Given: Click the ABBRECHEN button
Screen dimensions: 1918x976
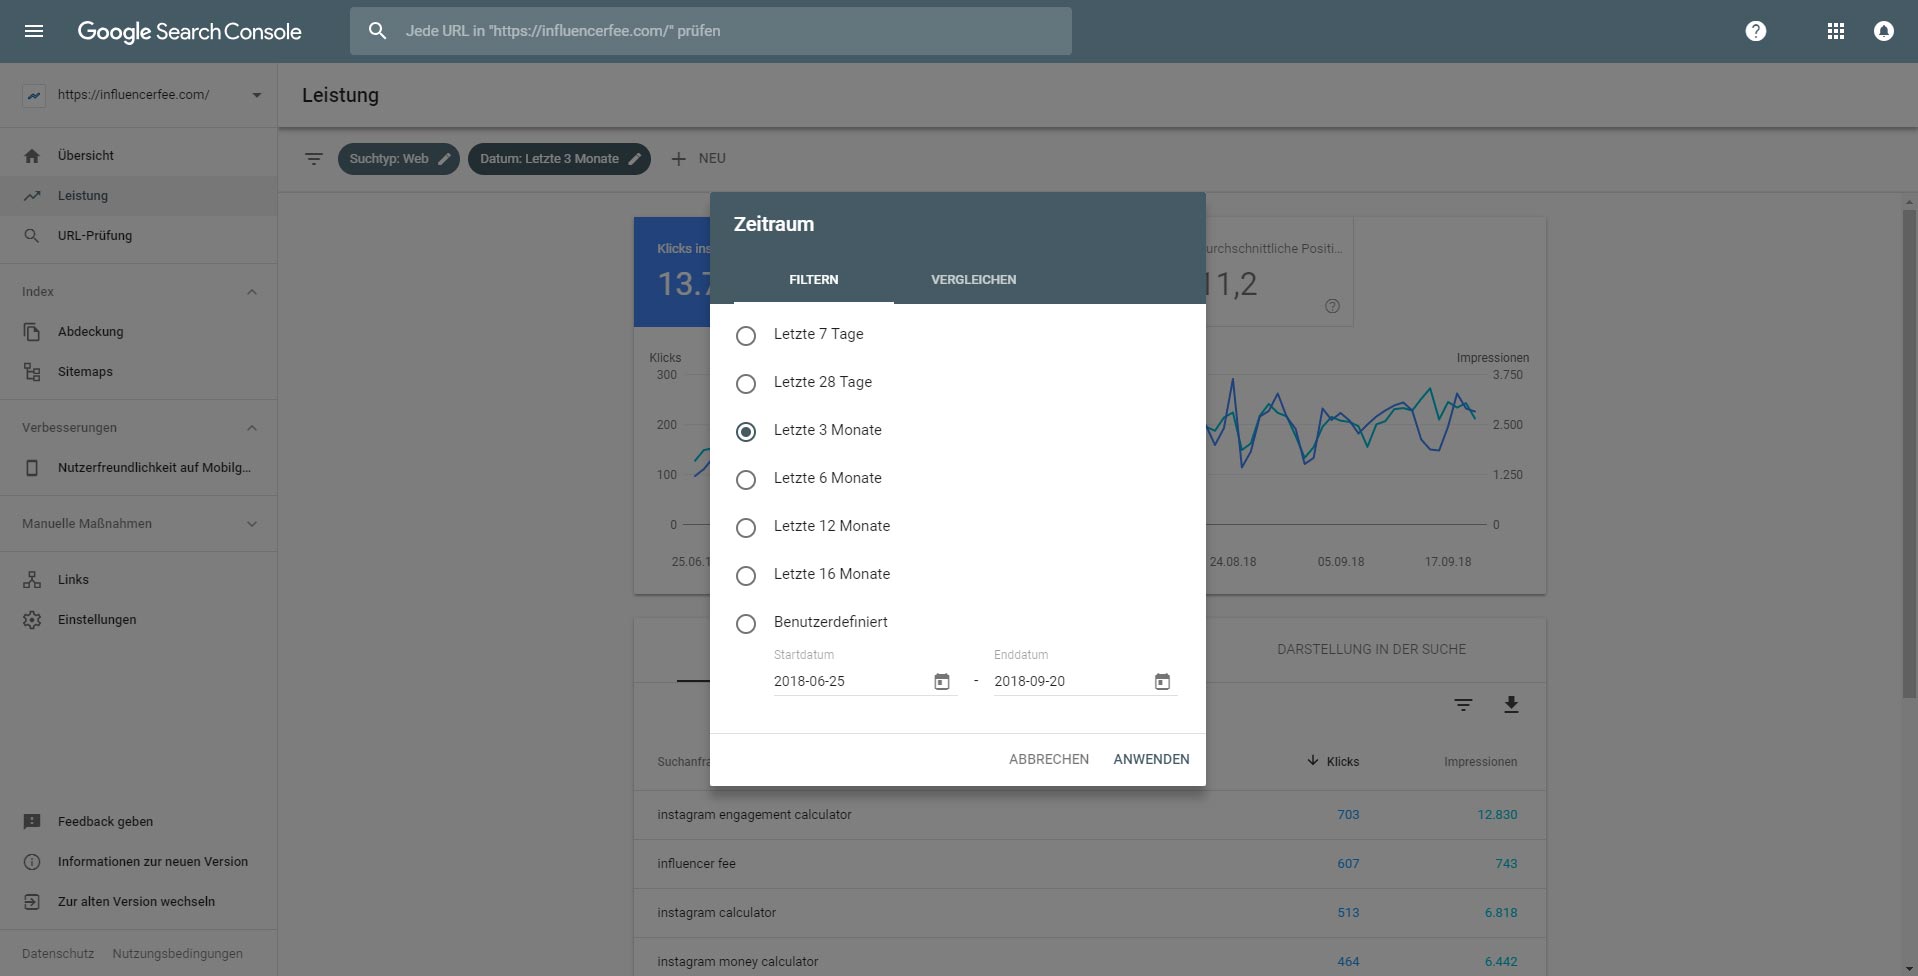Looking at the screenshot, I should pos(1049,759).
